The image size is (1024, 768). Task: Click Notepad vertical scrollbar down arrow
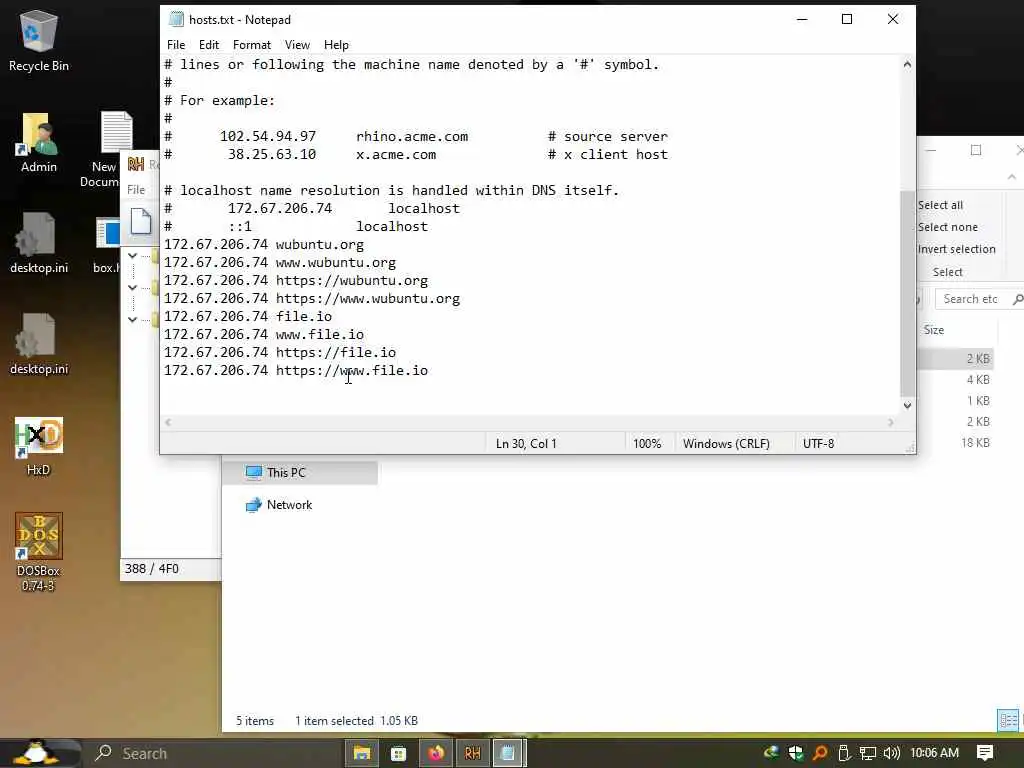[907, 406]
